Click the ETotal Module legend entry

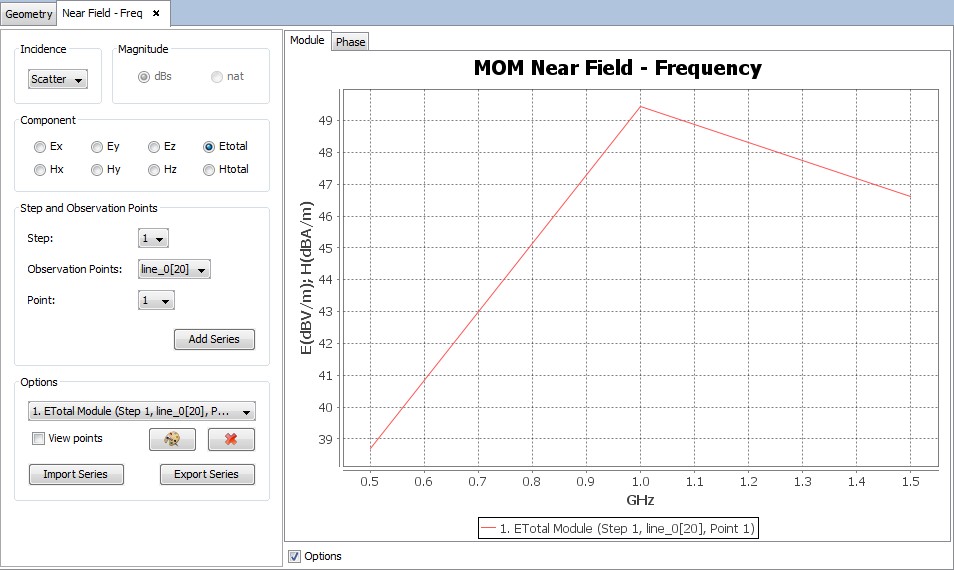[x=620, y=528]
